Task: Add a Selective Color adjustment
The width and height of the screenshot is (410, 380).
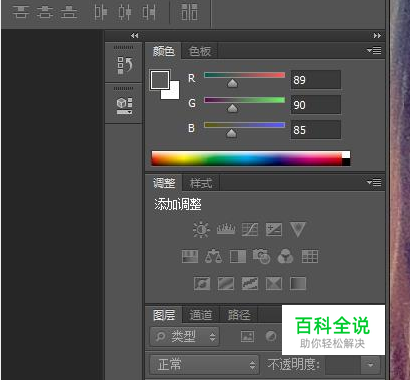Action: pos(274,284)
